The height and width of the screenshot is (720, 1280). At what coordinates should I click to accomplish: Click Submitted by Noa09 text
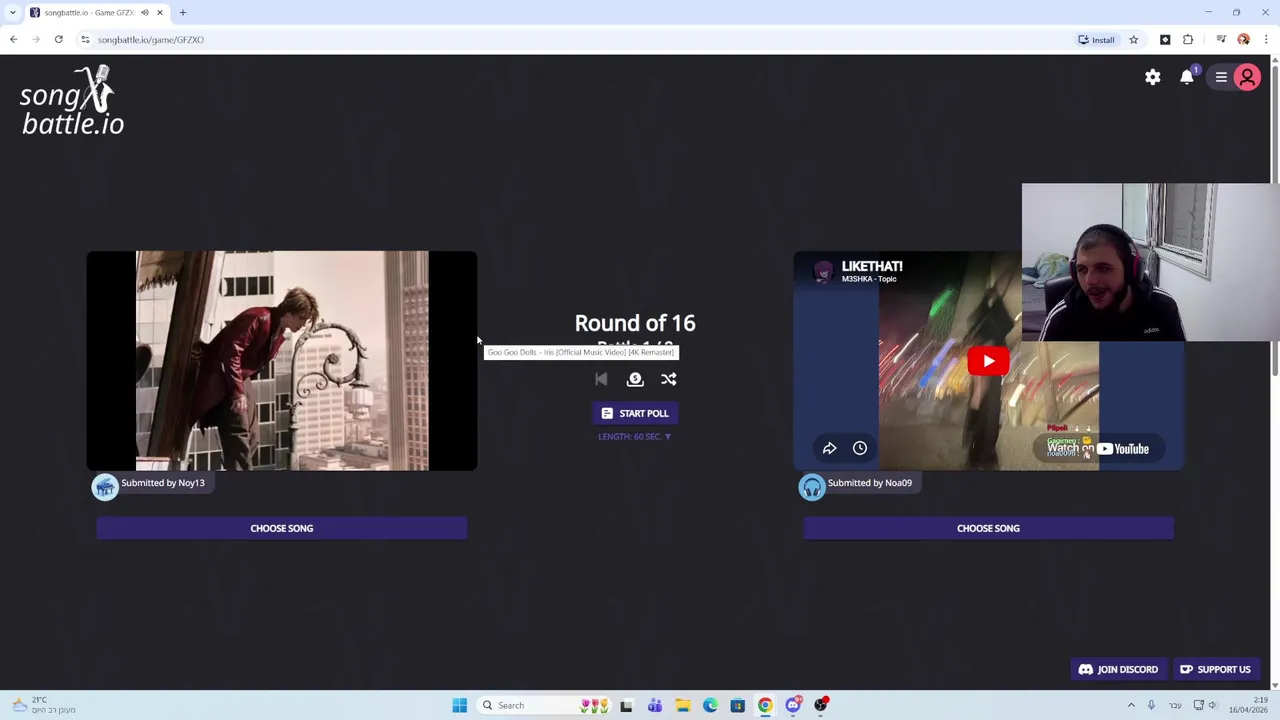click(870, 483)
